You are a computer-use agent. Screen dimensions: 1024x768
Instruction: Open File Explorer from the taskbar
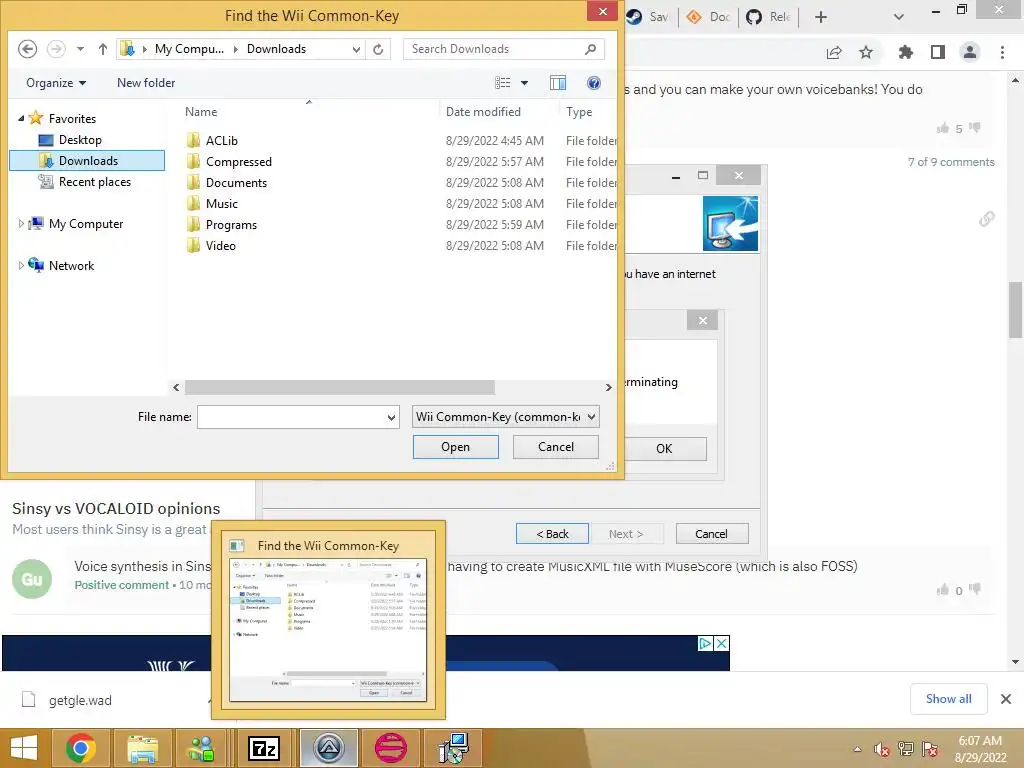(x=142, y=748)
